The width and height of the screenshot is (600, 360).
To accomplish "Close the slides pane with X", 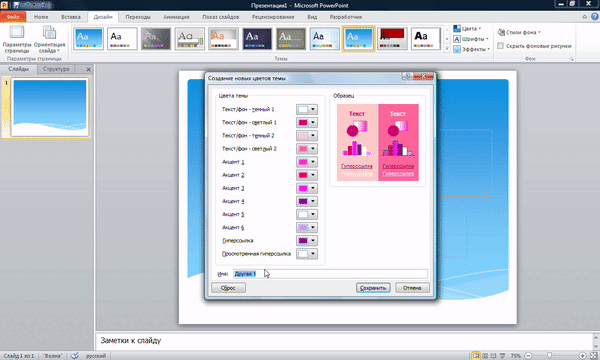I will click(x=88, y=69).
